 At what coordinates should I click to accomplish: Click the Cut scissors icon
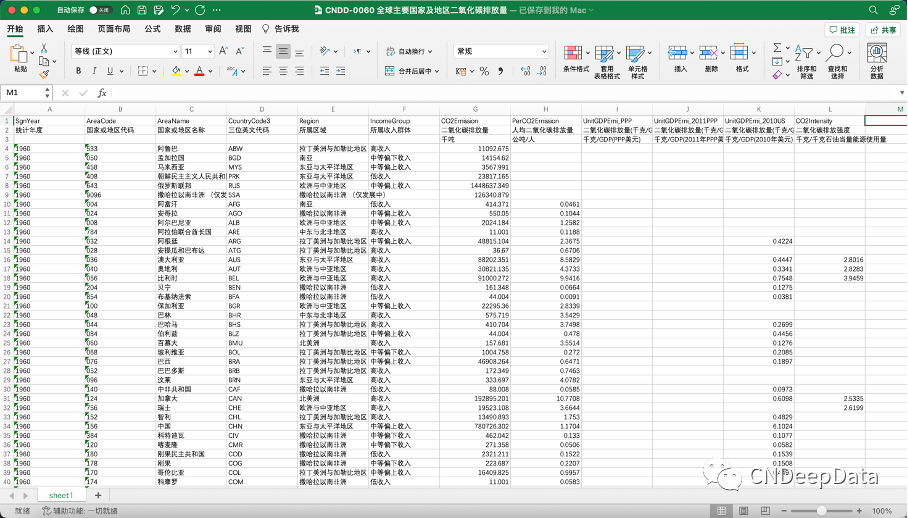tap(44, 49)
